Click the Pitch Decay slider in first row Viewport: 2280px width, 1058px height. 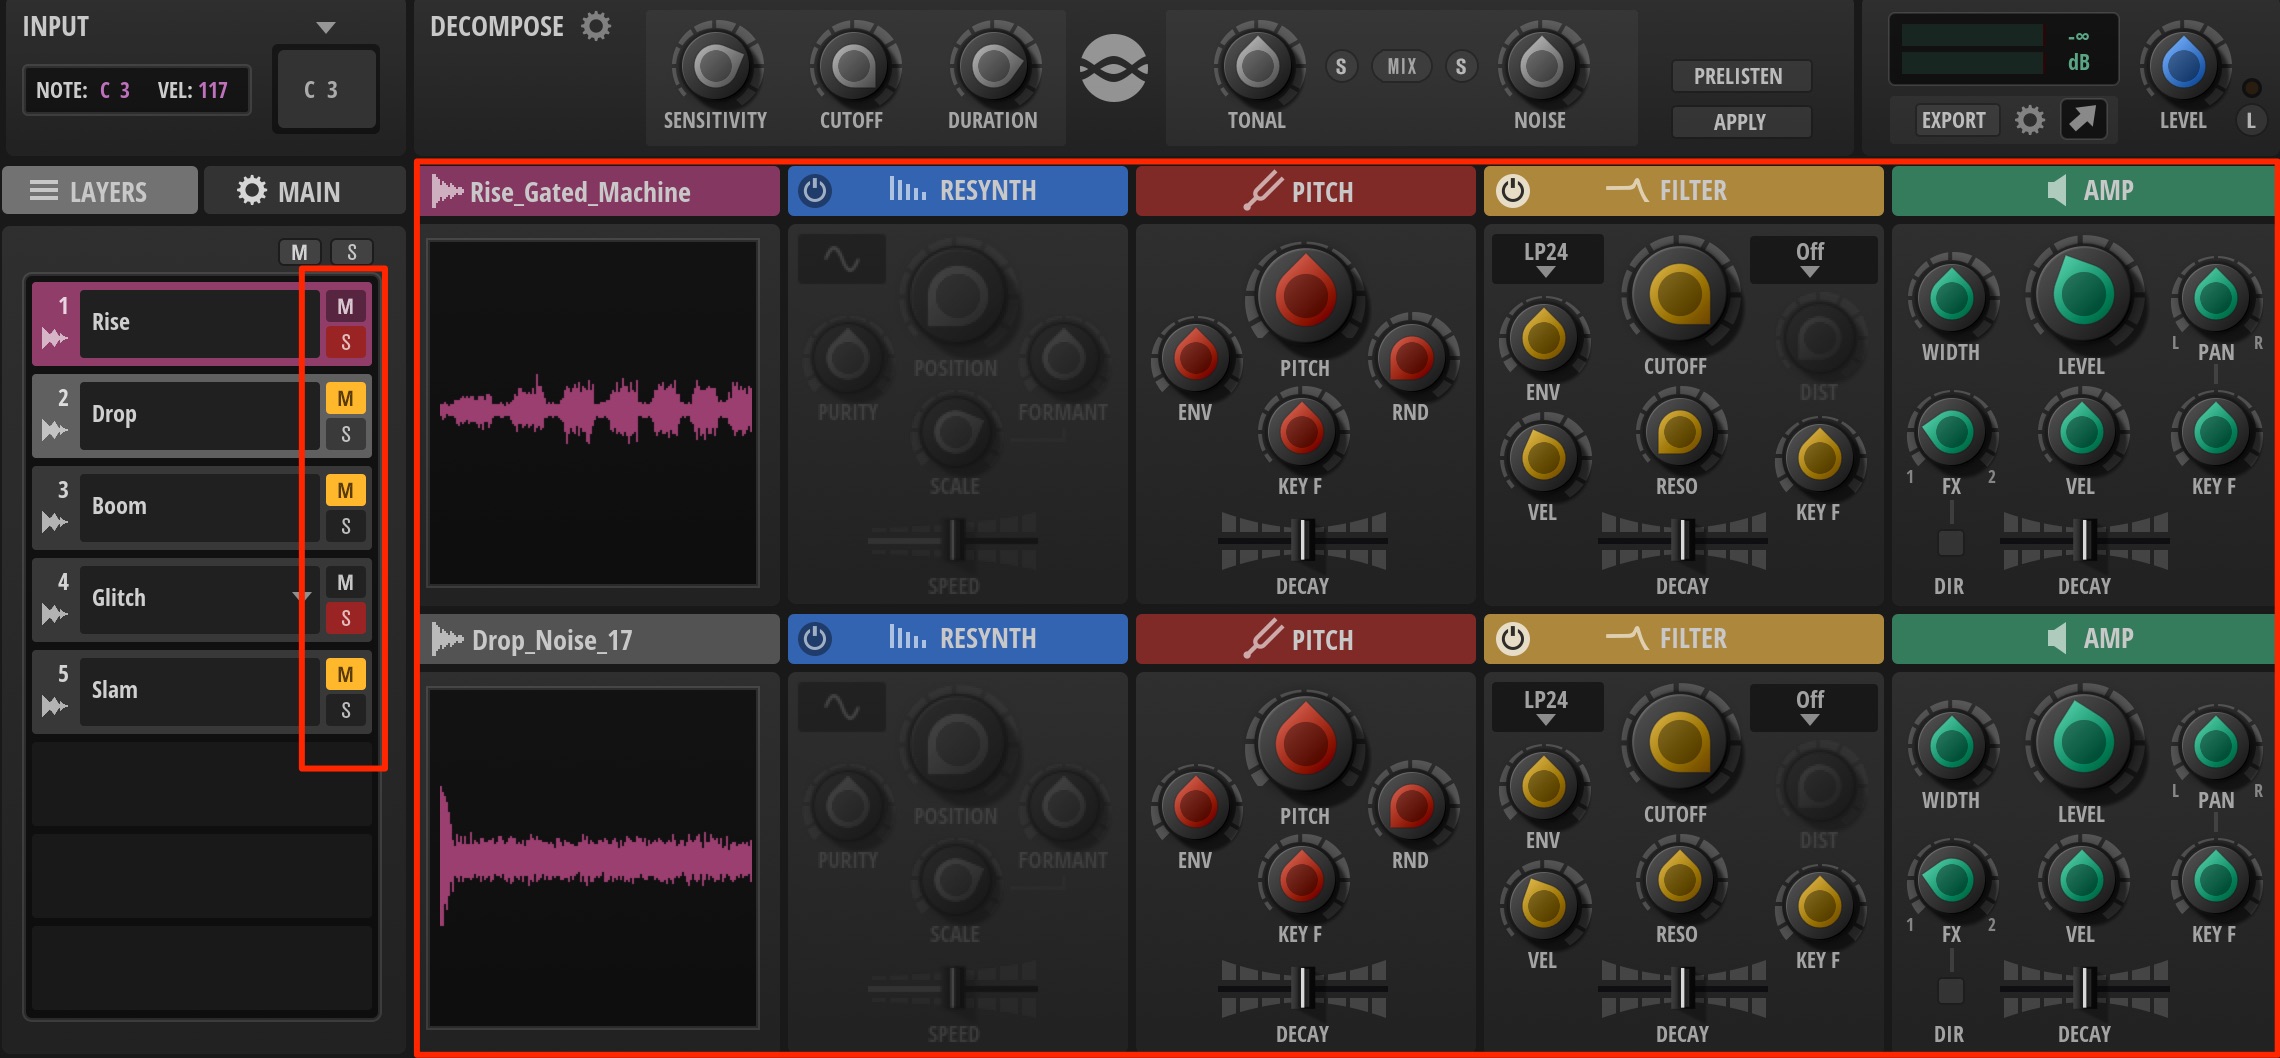(1302, 540)
